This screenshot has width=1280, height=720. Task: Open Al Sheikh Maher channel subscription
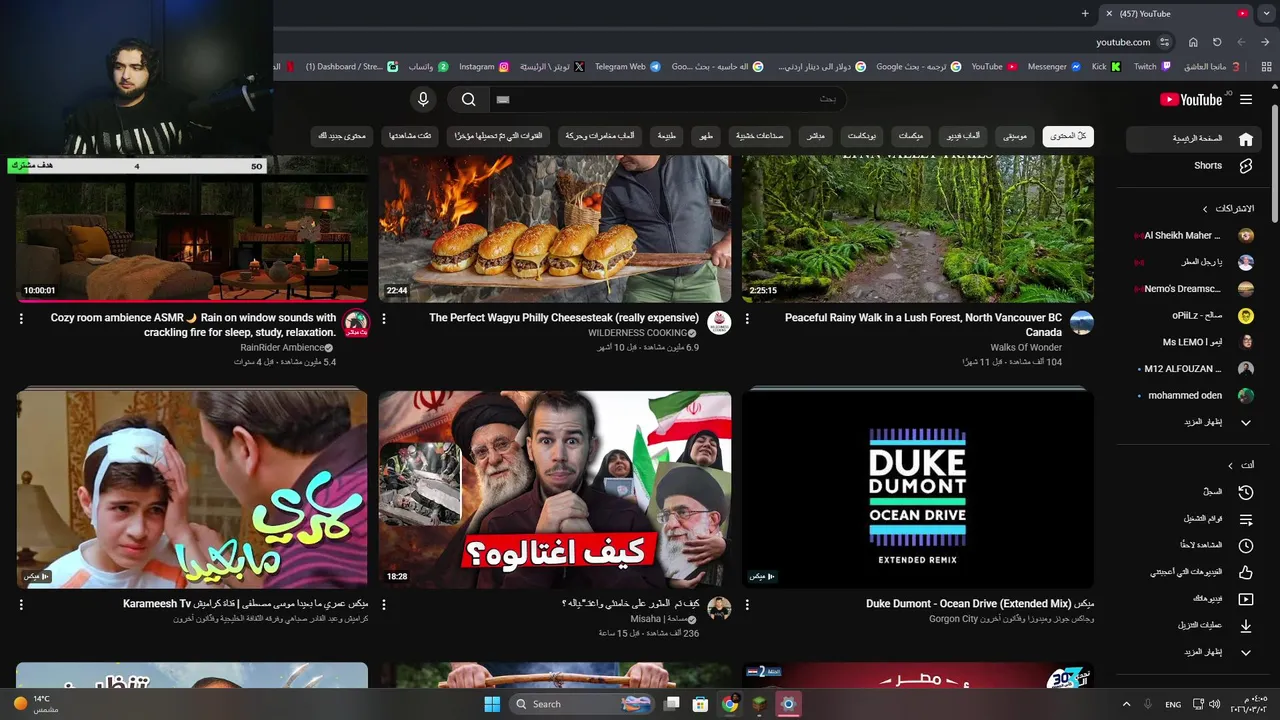tap(1193, 236)
